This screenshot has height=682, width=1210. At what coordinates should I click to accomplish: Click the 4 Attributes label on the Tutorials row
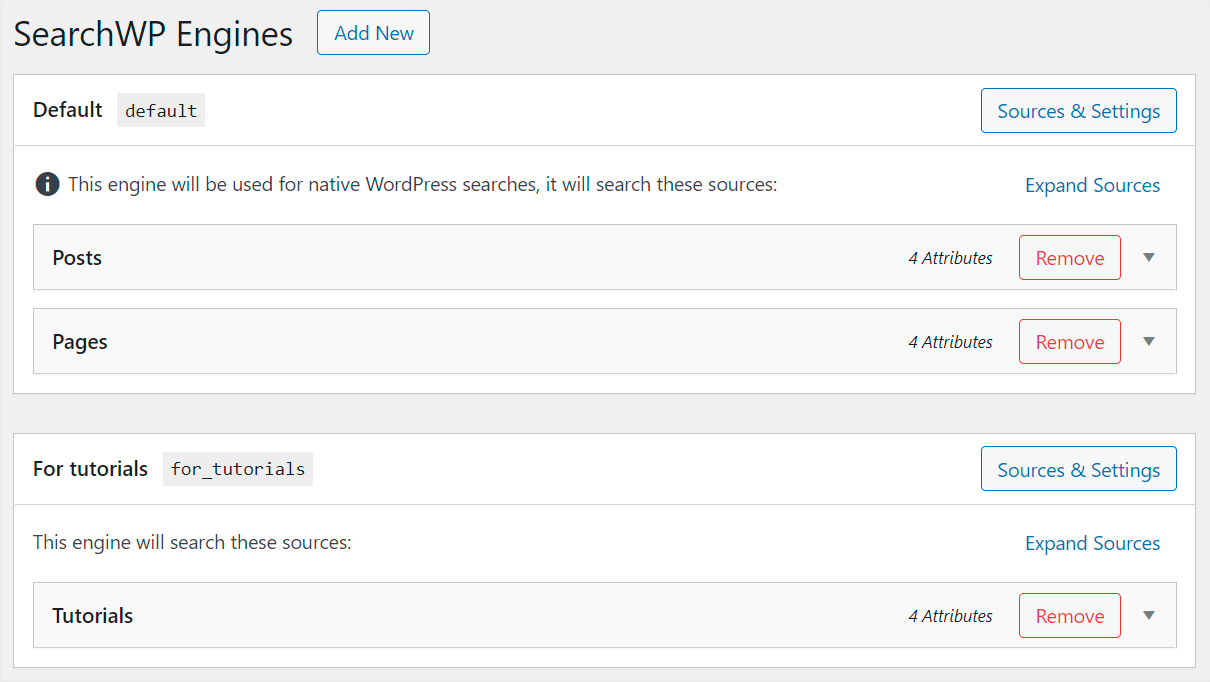tap(950, 615)
